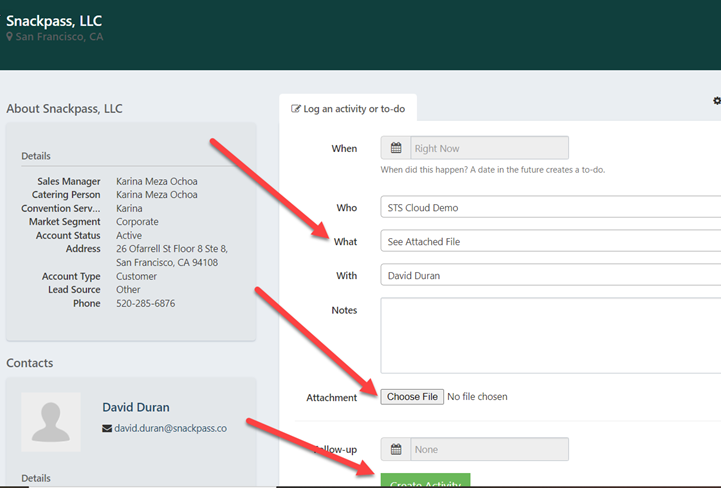This screenshot has width=721, height=488.
Task: Select the Log an activity or to-do tab
Action: point(348,108)
